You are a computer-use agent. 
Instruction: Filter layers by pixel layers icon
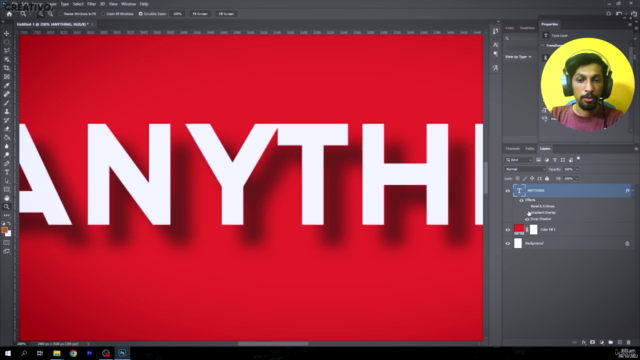tap(538, 160)
